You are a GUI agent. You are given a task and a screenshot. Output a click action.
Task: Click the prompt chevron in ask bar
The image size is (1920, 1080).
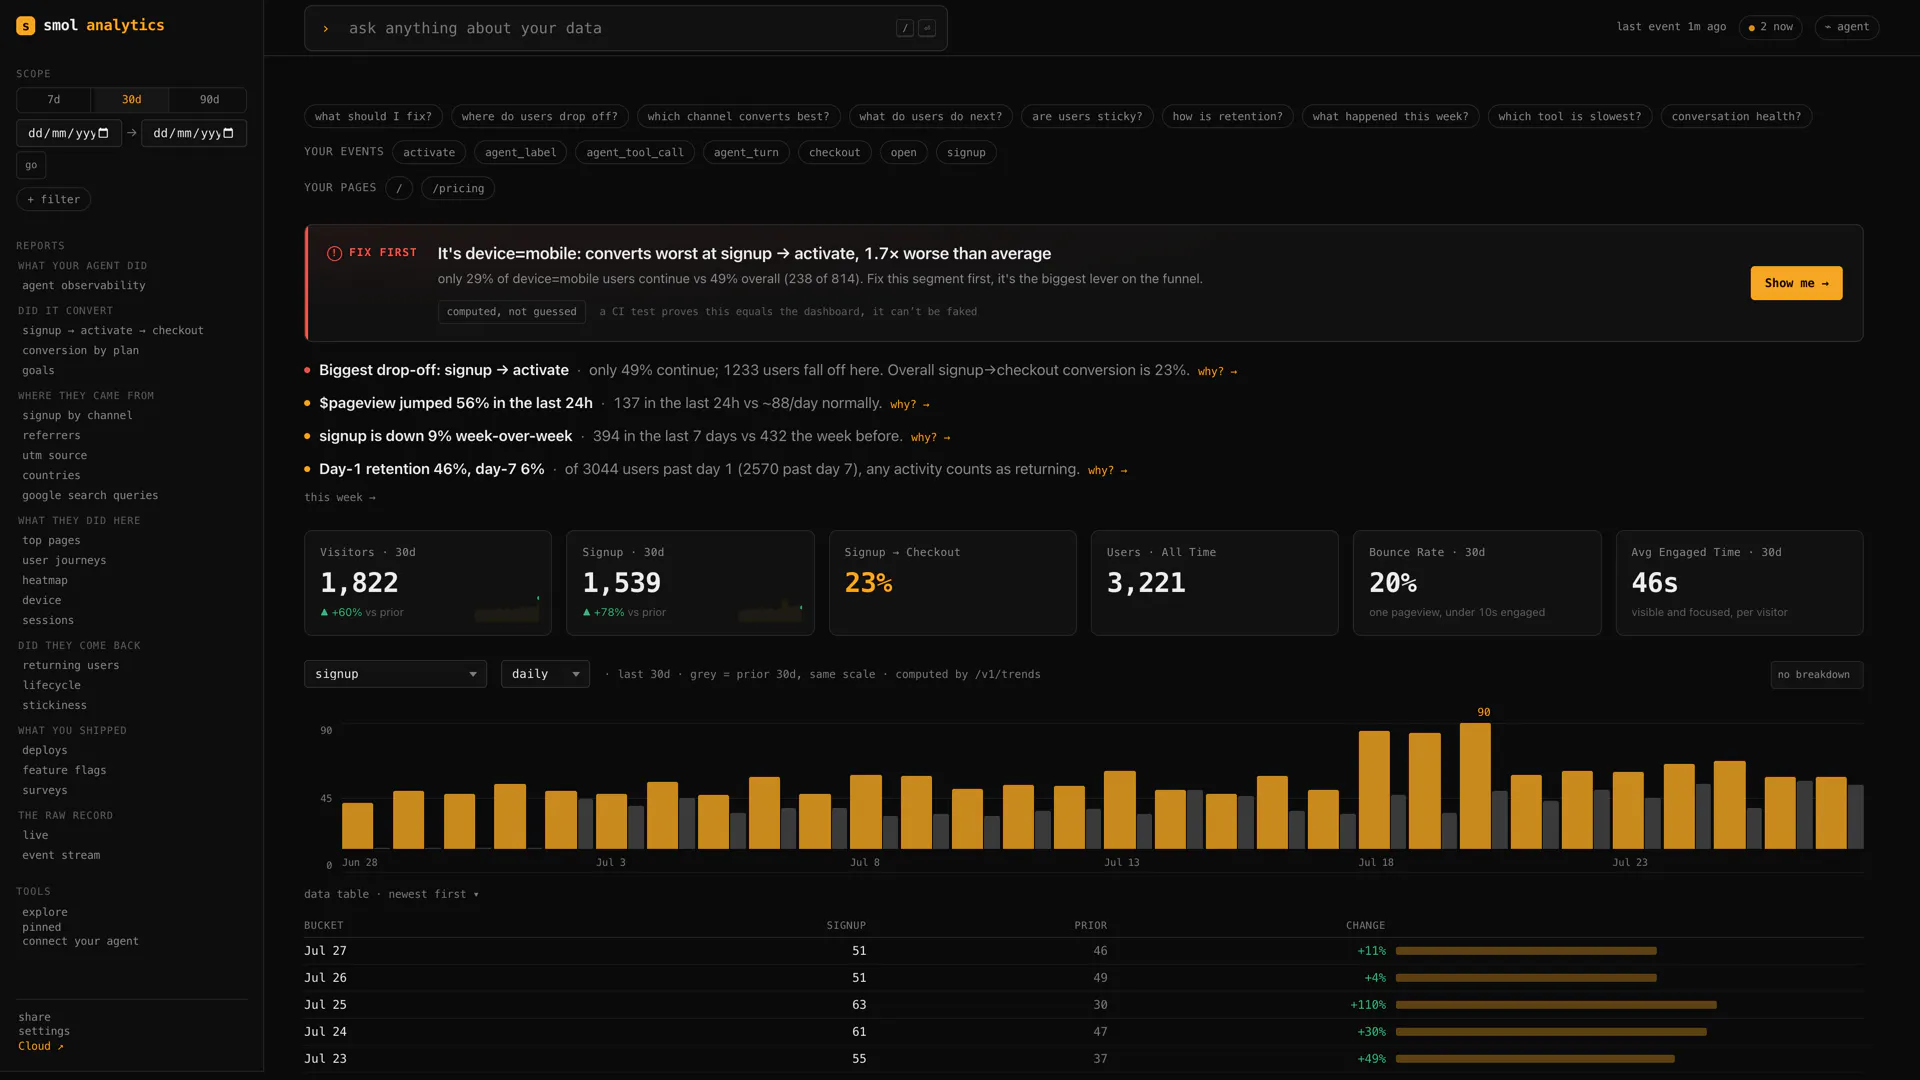tap(326, 29)
